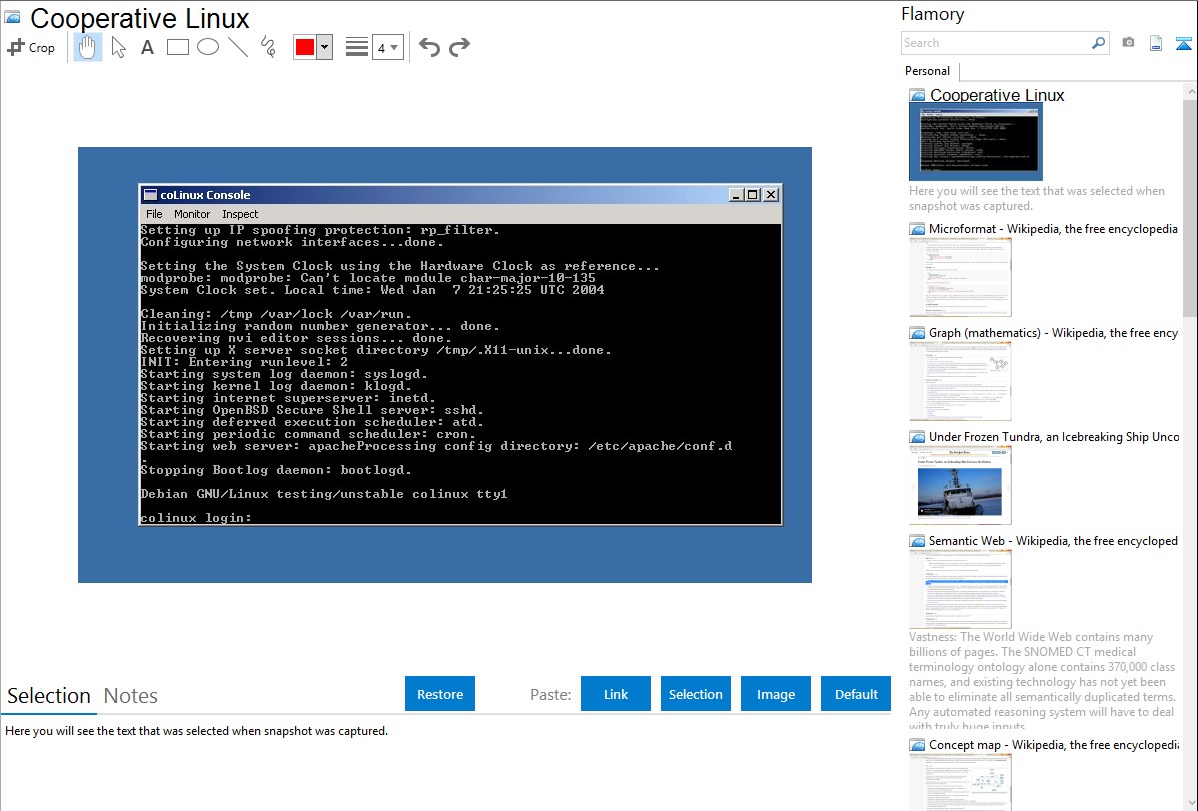Open the line width 4 dropdown
Screen dimensions: 1198x811
388,47
